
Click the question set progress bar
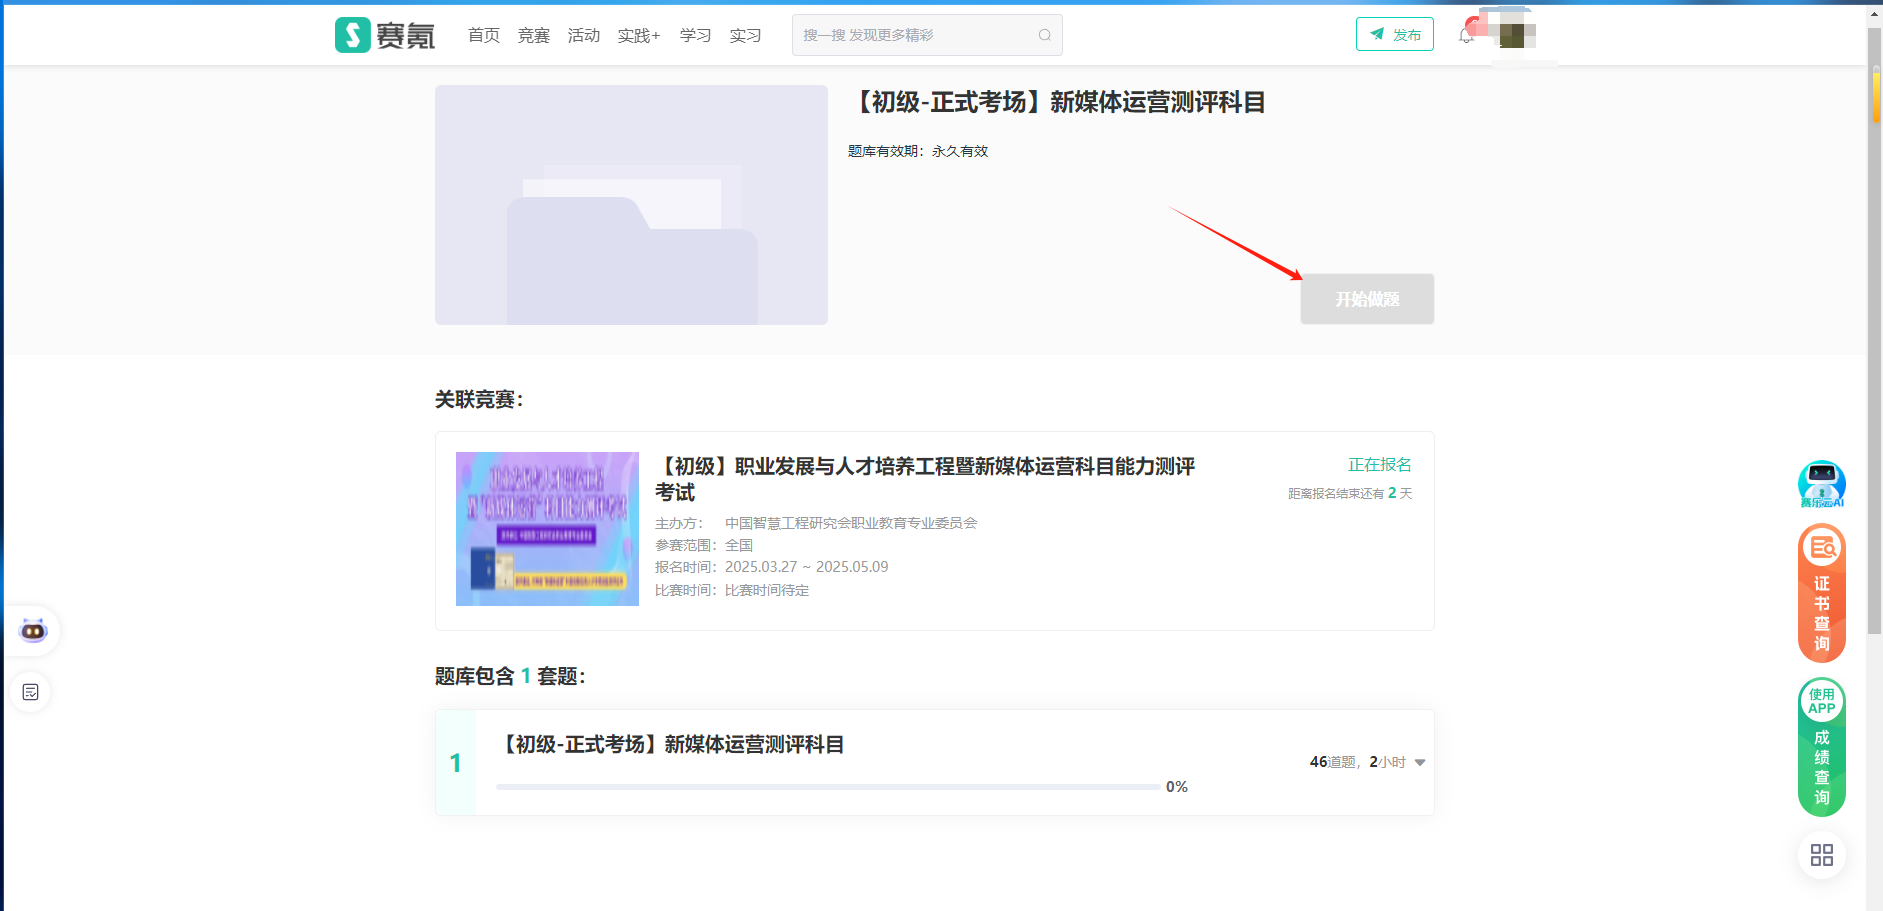828,787
